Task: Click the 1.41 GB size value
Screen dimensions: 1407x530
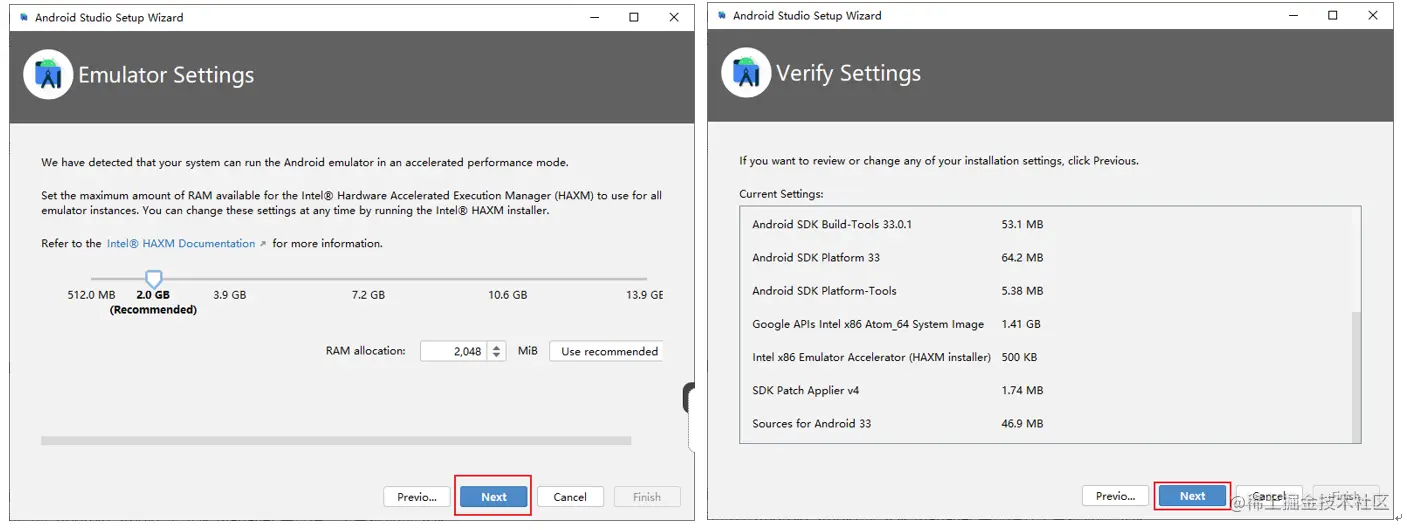Action: pos(1021,324)
